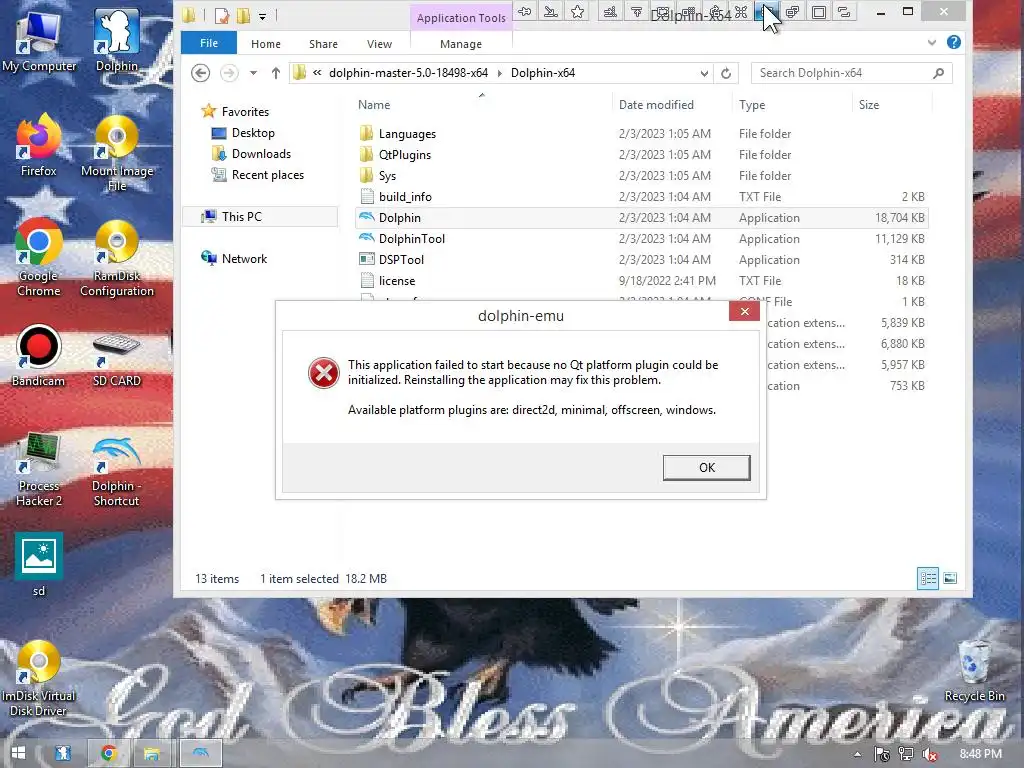The height and width of the screenshot is (768, 1024).
Task: Open the recent locations dropdown arrow
Action: (x=253, y=73)
